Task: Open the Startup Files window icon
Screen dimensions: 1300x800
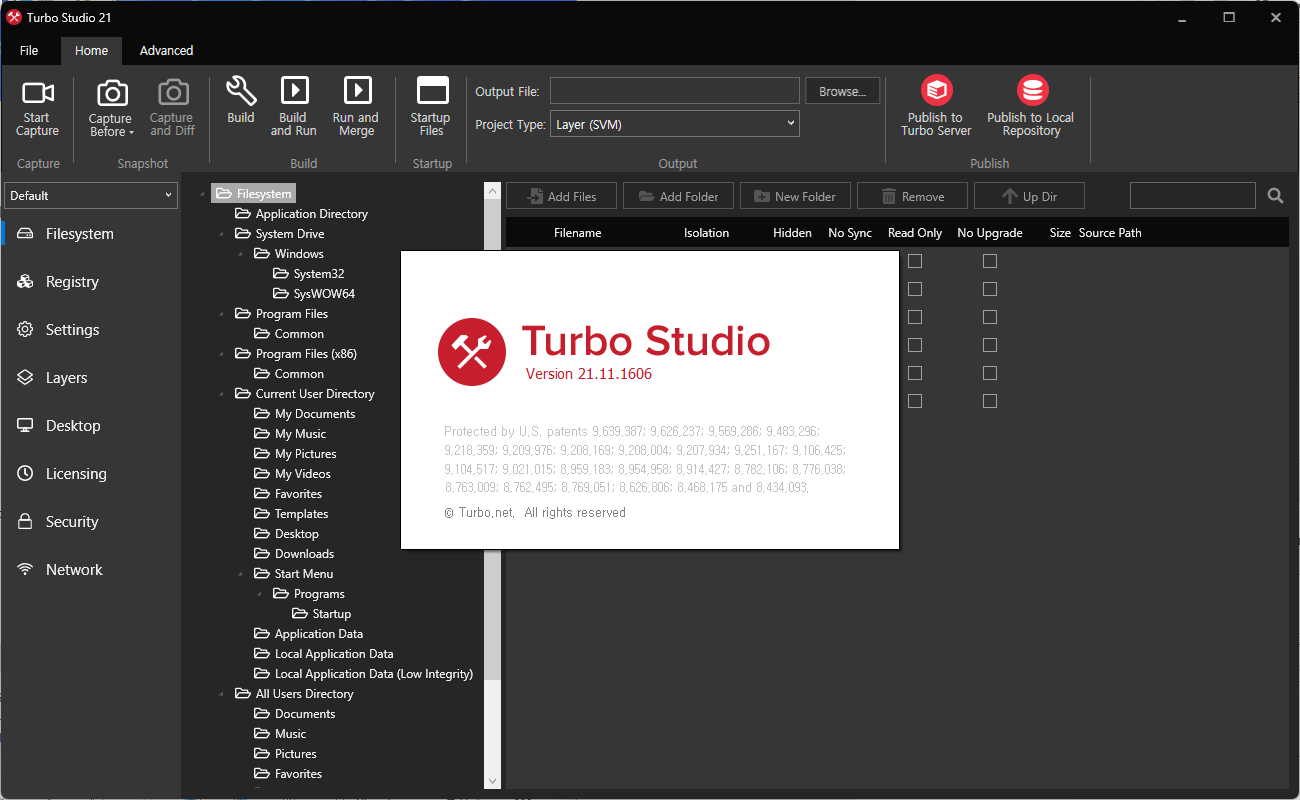Action: click(432, 91)
